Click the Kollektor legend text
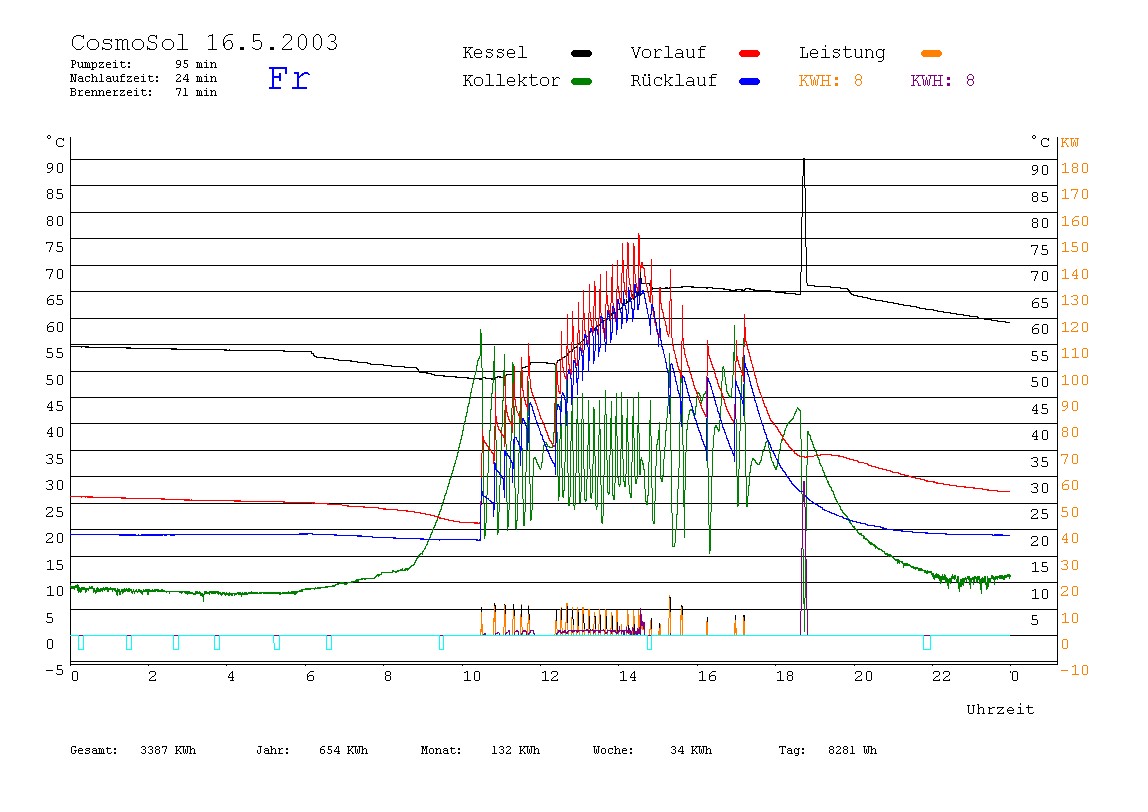 pos(511,81)
